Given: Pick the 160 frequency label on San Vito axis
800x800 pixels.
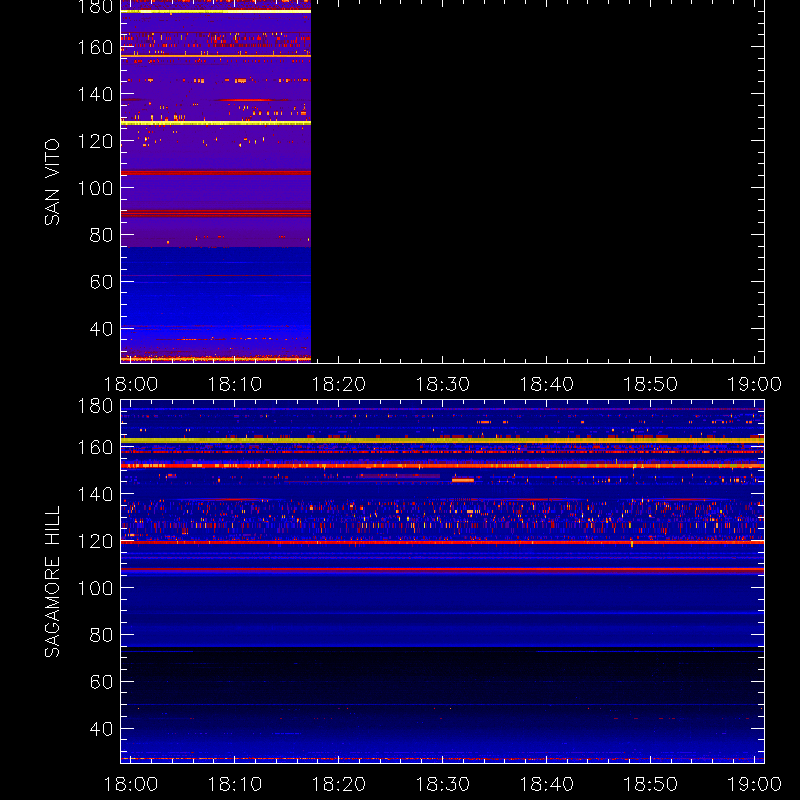Looking at the screenshot, I should [x=95, y=47].
